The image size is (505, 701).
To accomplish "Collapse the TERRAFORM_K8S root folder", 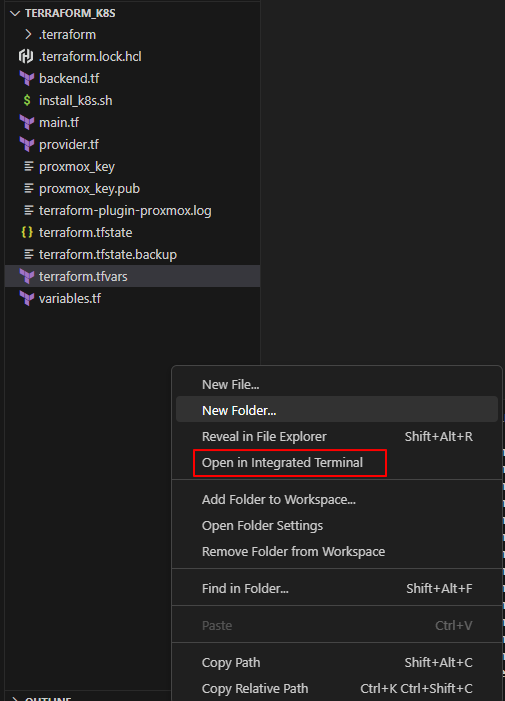I will pyautogui.click(x=15, y=13).
